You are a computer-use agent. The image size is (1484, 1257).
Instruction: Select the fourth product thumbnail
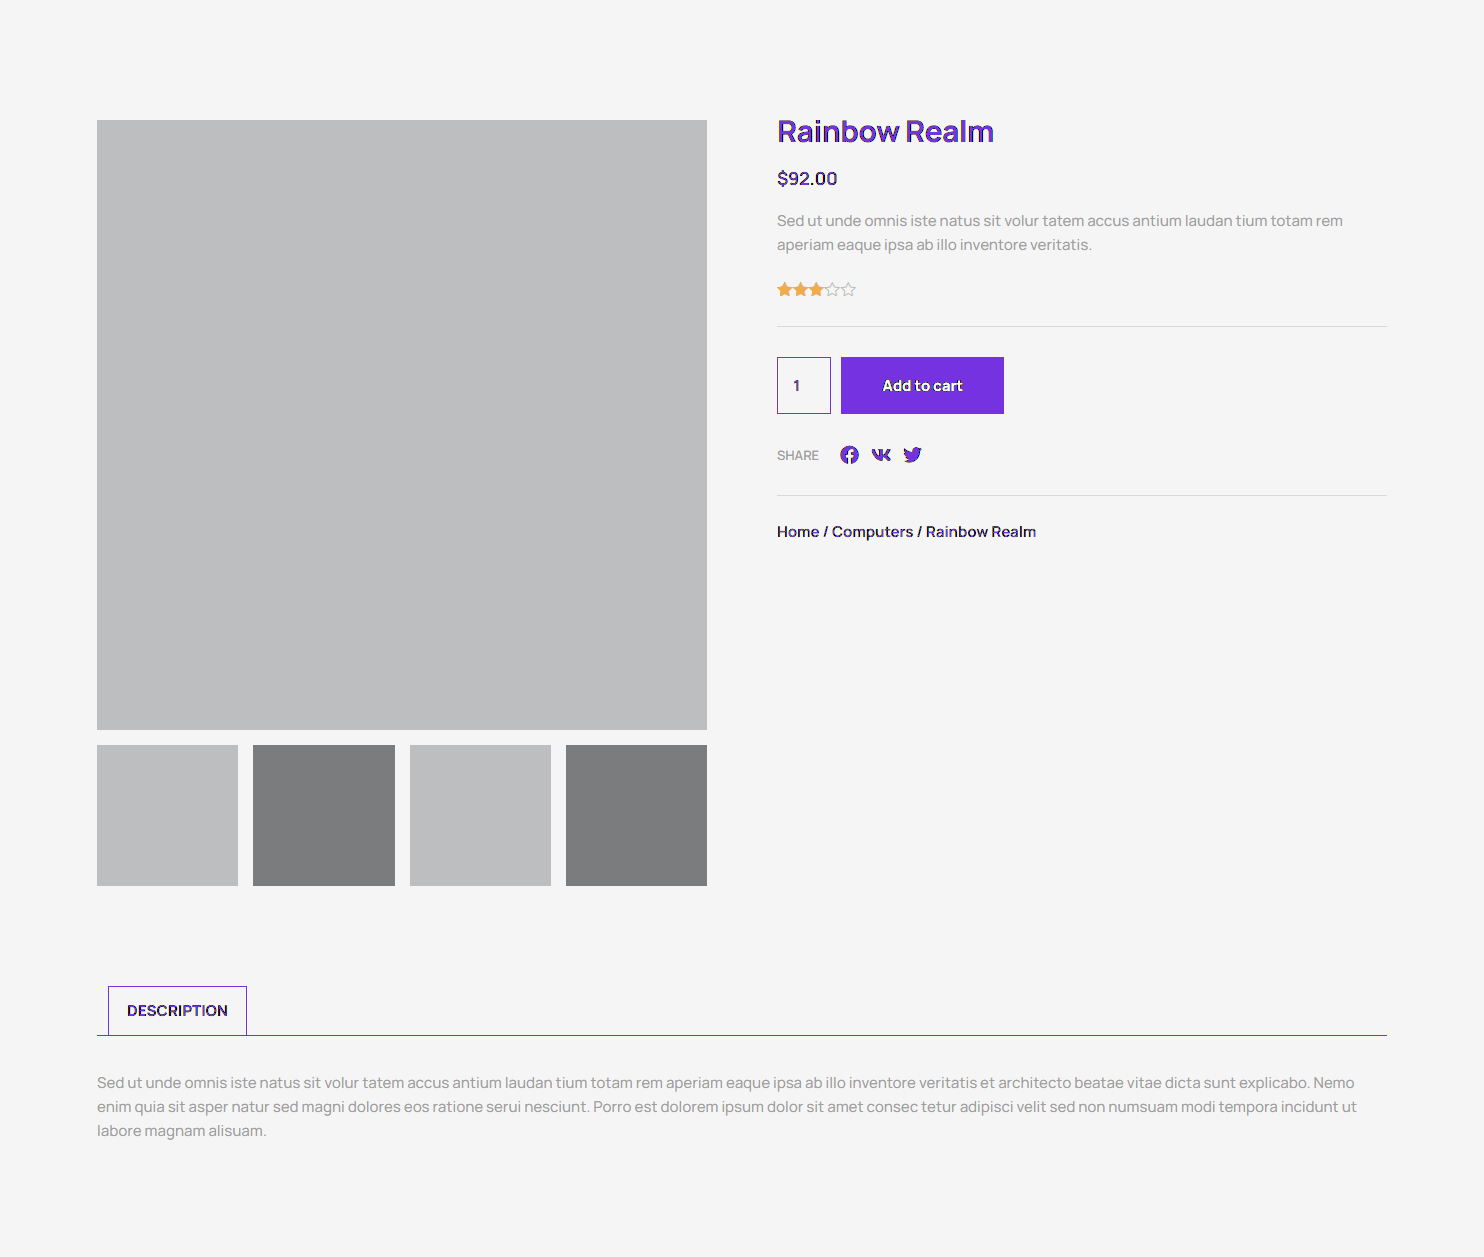(x=636, y=815)
